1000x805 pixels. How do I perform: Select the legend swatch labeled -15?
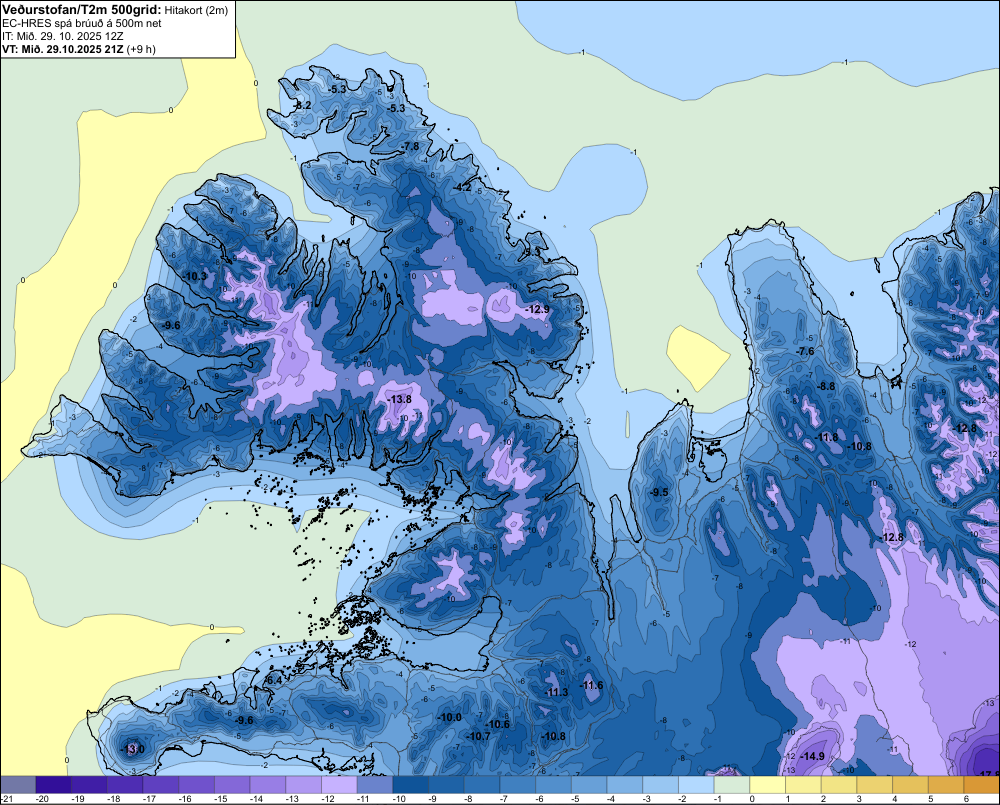(x=232, y=784)
